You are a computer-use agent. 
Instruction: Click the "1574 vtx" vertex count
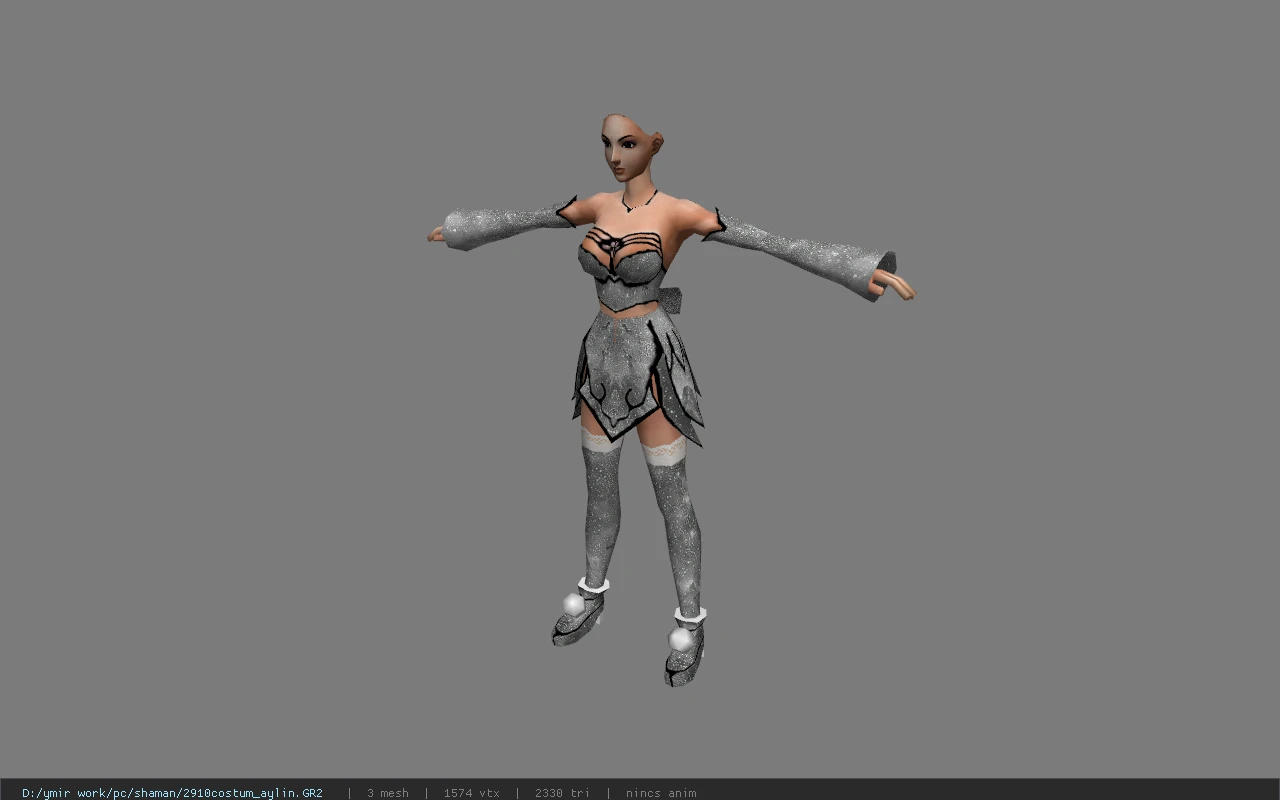click(x=472, y=793)
